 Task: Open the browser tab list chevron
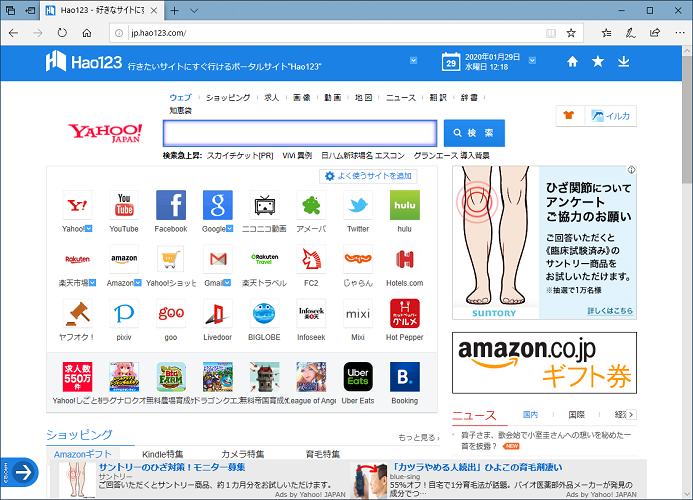pyautogui.click(x=194, y=11)
